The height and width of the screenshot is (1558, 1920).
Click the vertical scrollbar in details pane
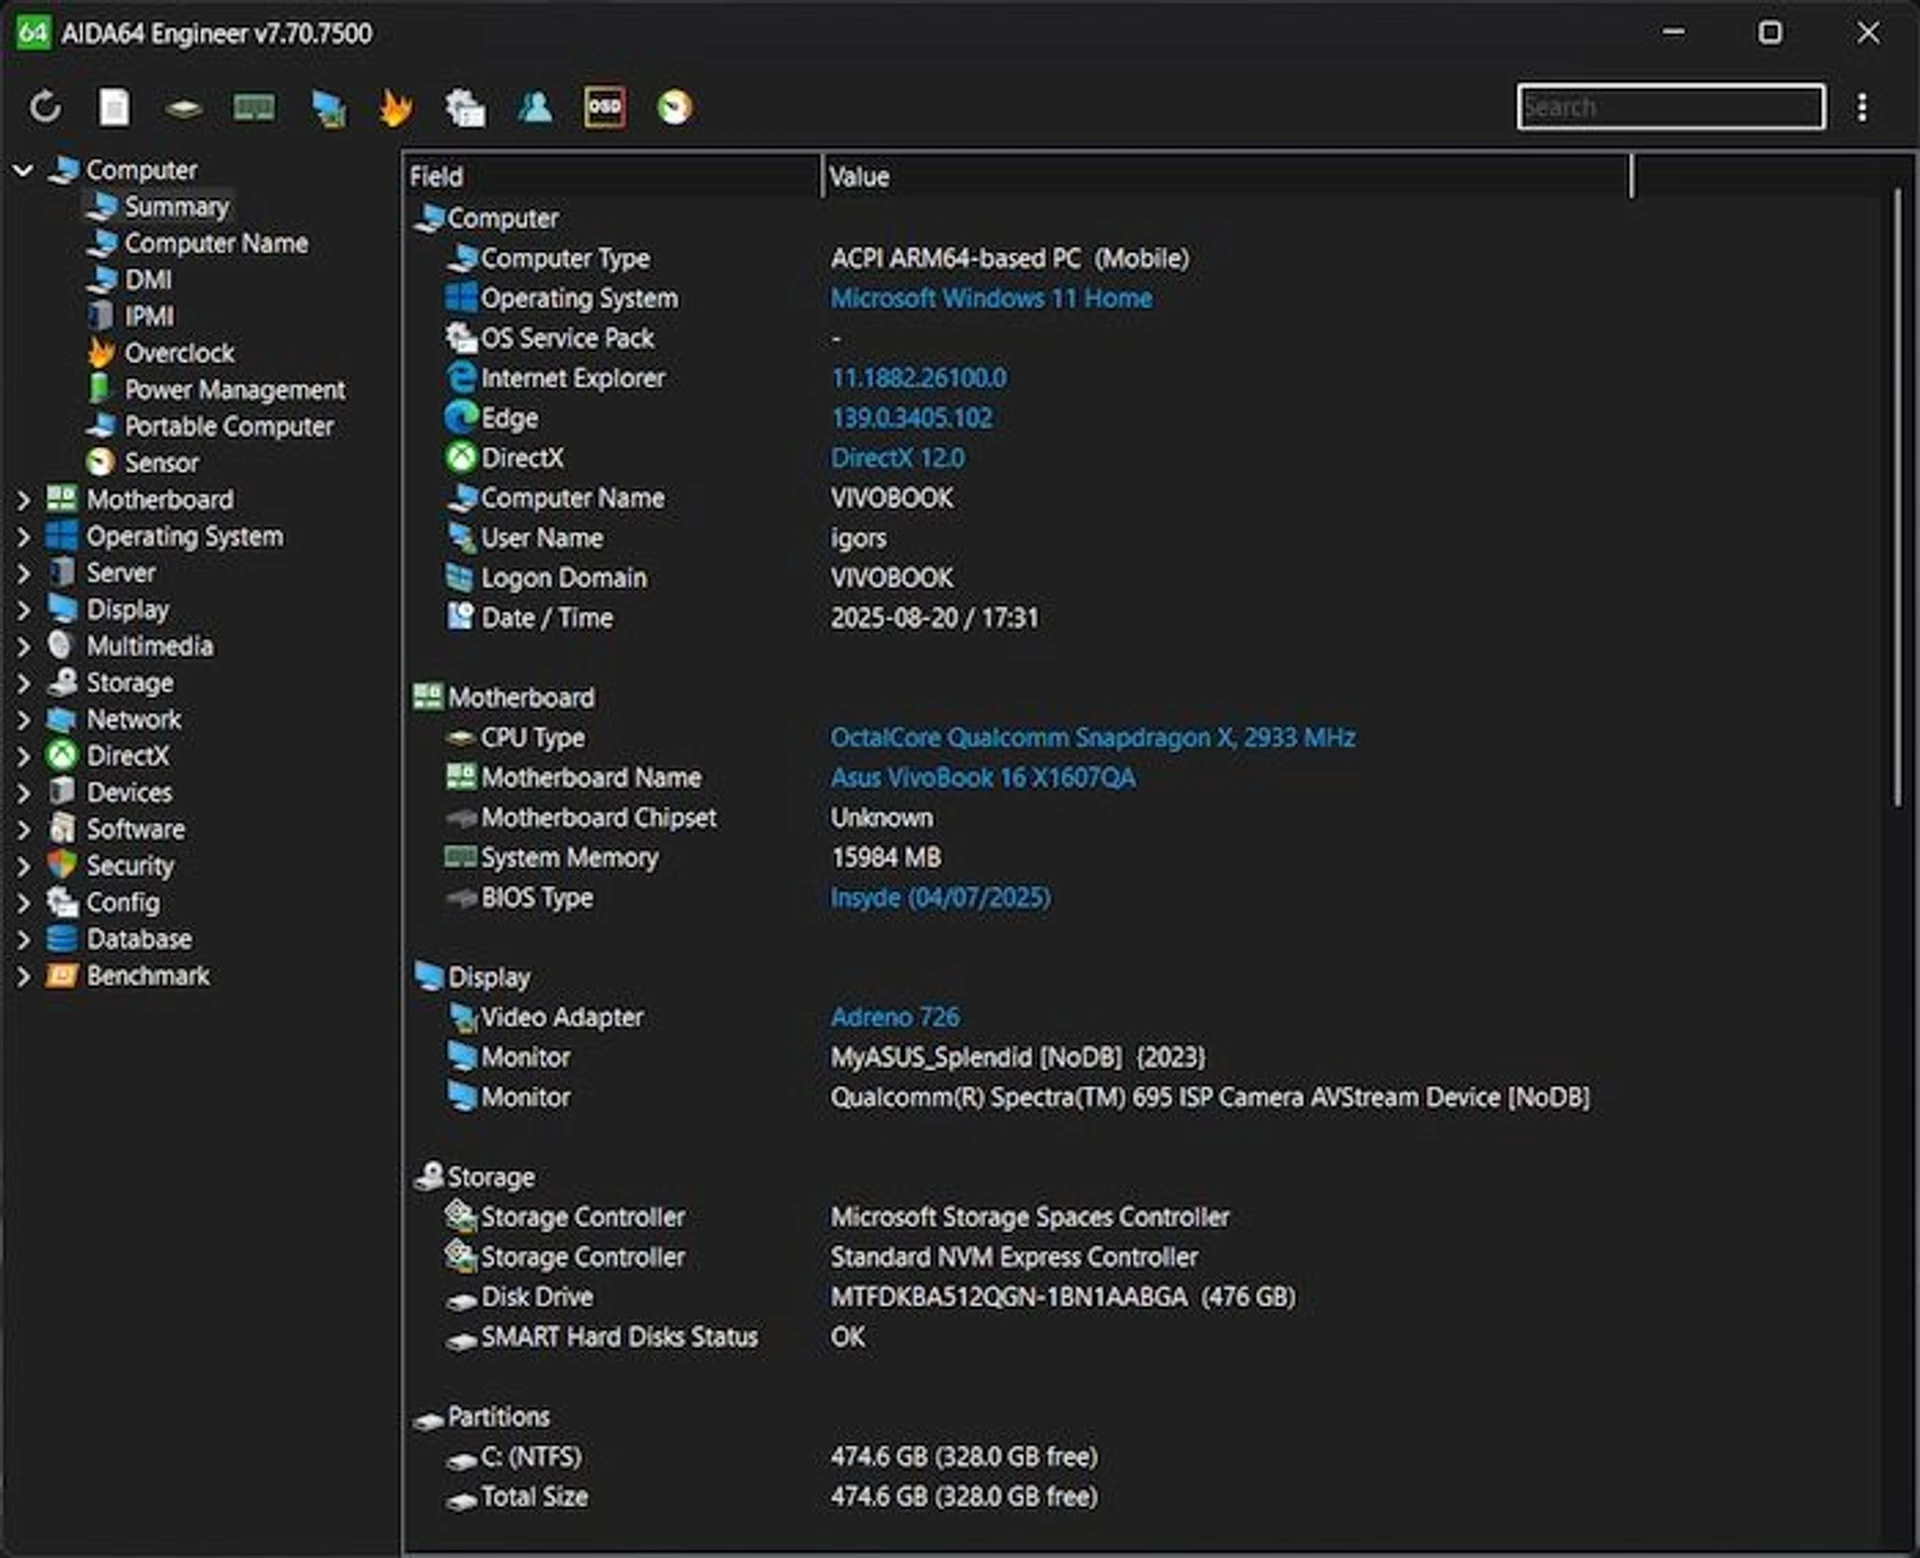point(1897,497)
